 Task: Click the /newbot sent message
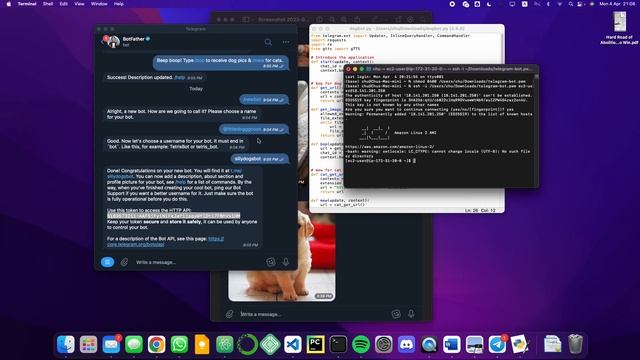264,100
